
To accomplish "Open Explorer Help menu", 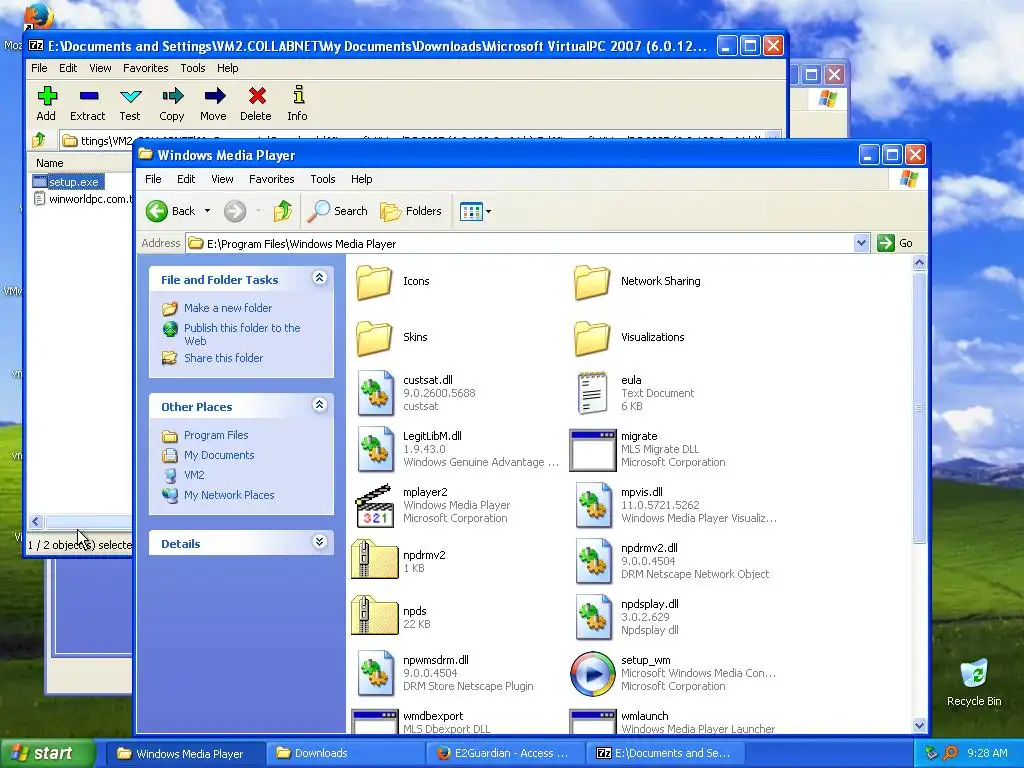I will click(361, 179).
